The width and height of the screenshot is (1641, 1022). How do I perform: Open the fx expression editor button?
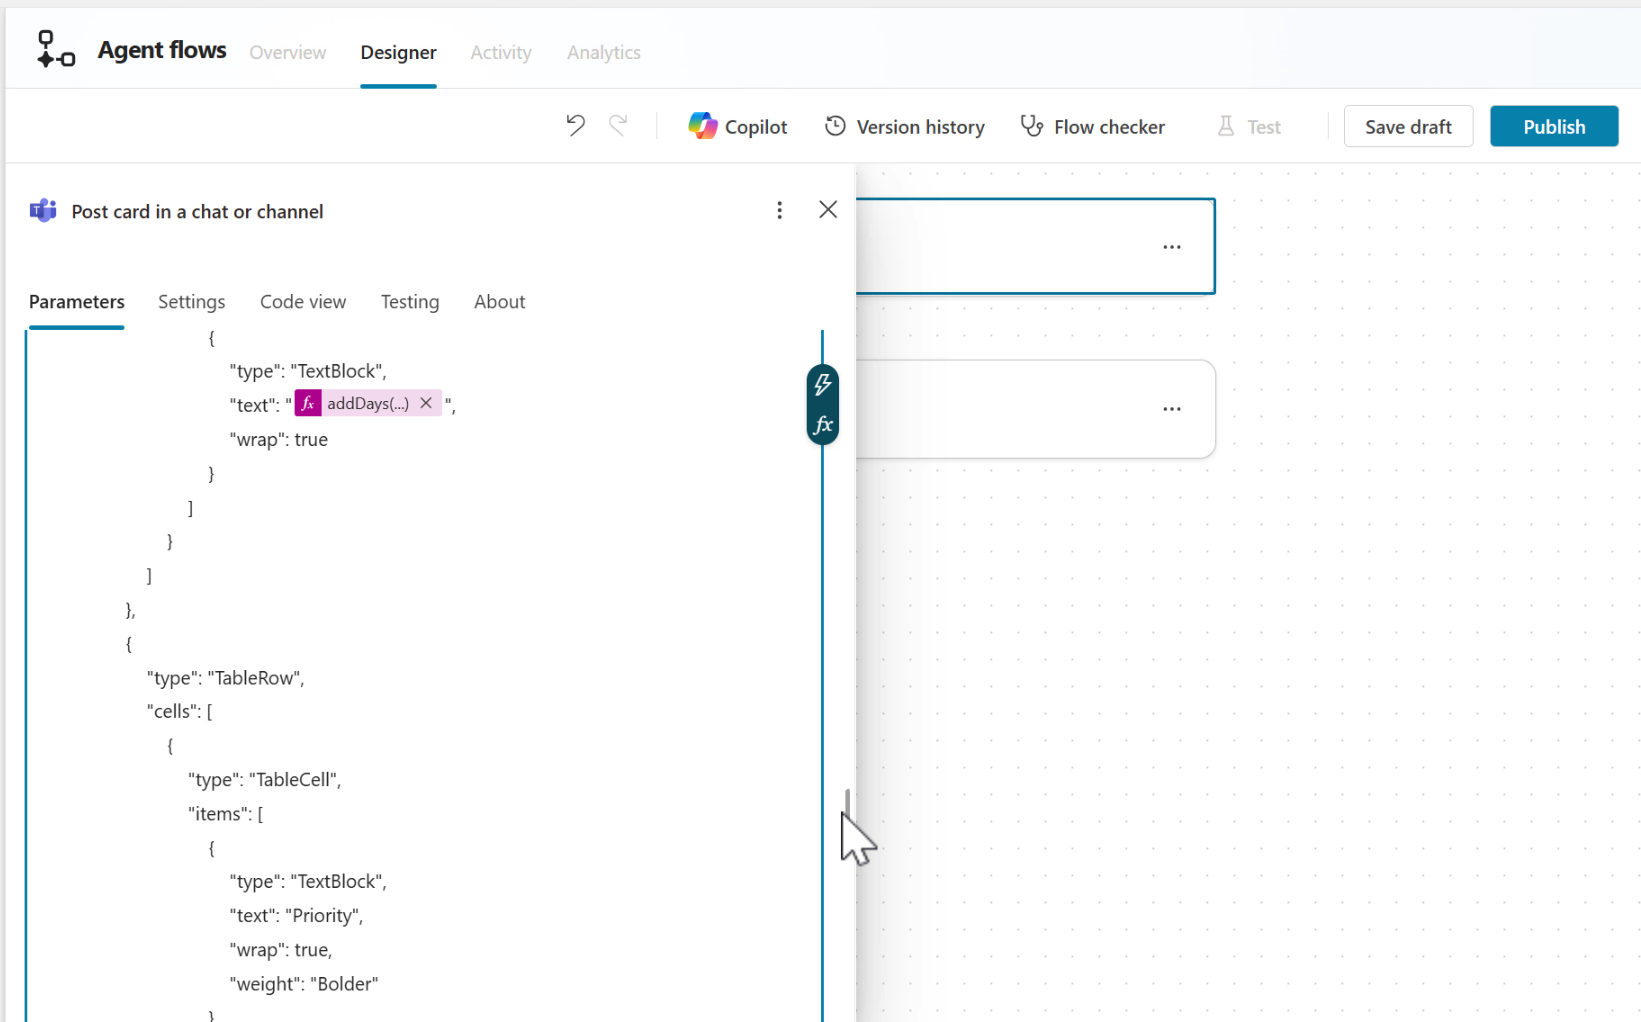click(822, 426)
